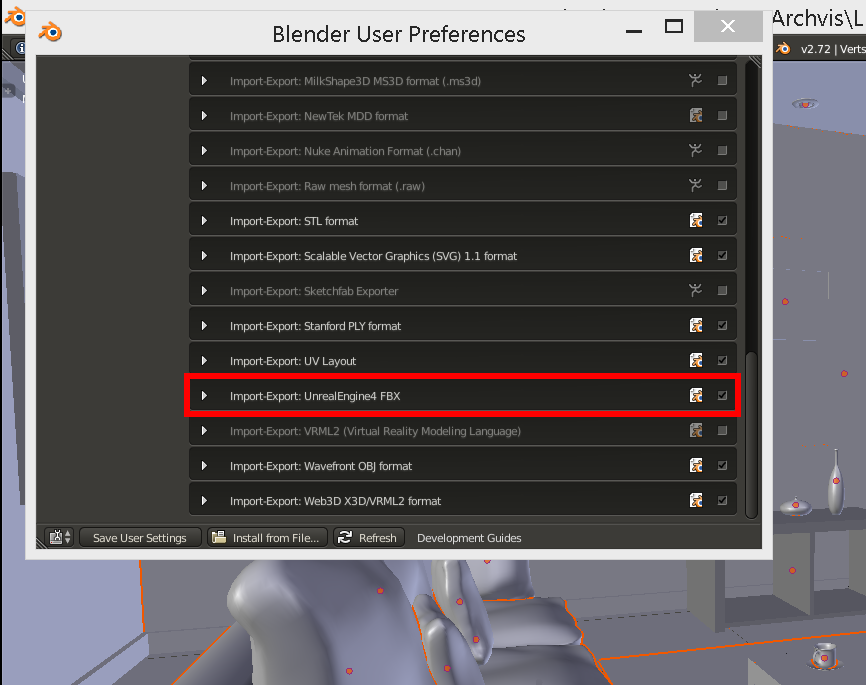Select the Import-Export: UnrealEngine4 FBX label
866x685 pixels.
tap(315, 396)
